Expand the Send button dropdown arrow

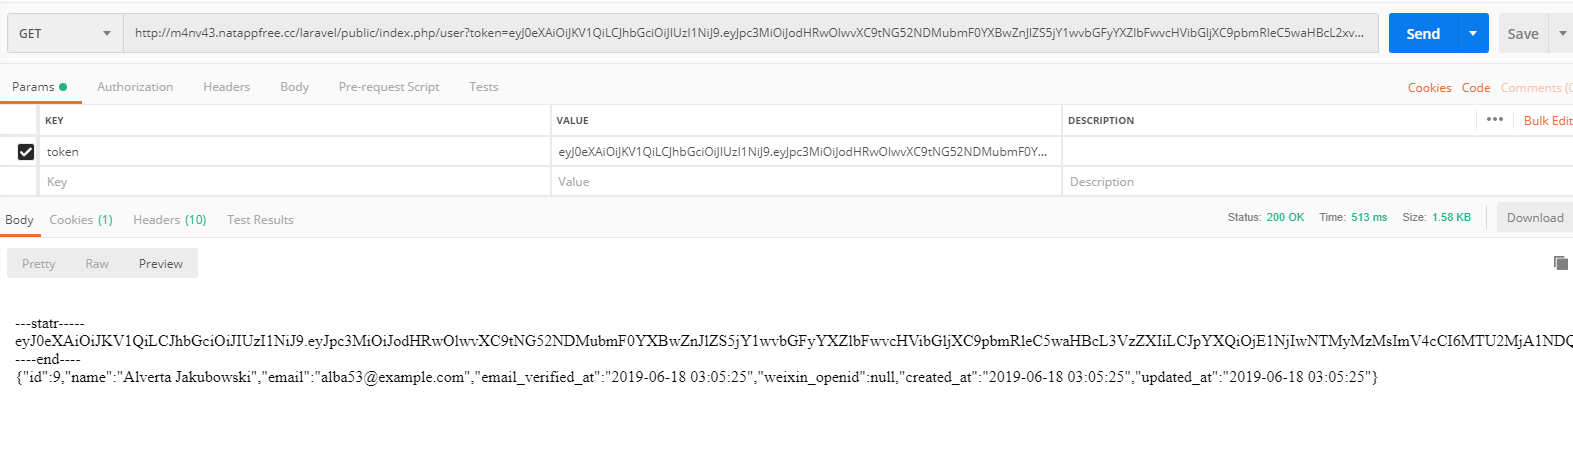coord(1473,33)
